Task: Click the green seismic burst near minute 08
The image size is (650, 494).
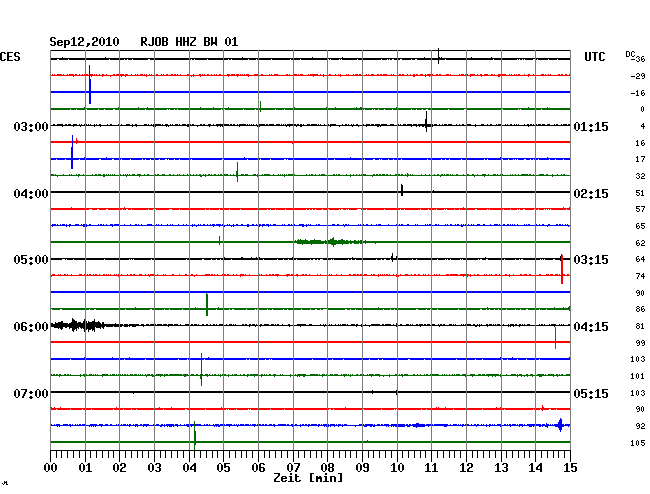Action: [x=330, y=242]
